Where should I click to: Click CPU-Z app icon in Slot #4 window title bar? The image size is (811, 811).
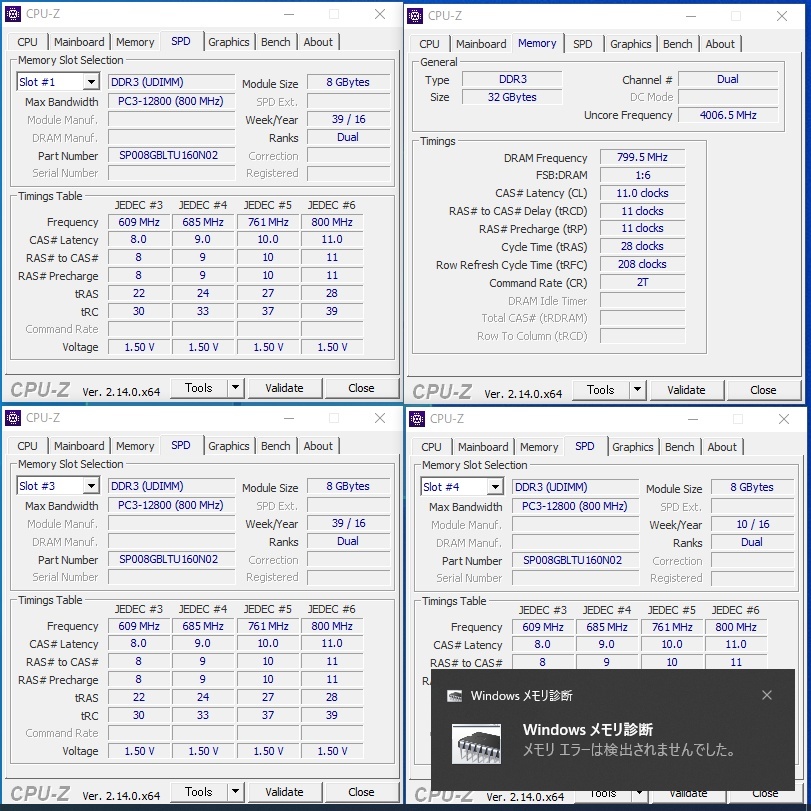click(417, 419)
